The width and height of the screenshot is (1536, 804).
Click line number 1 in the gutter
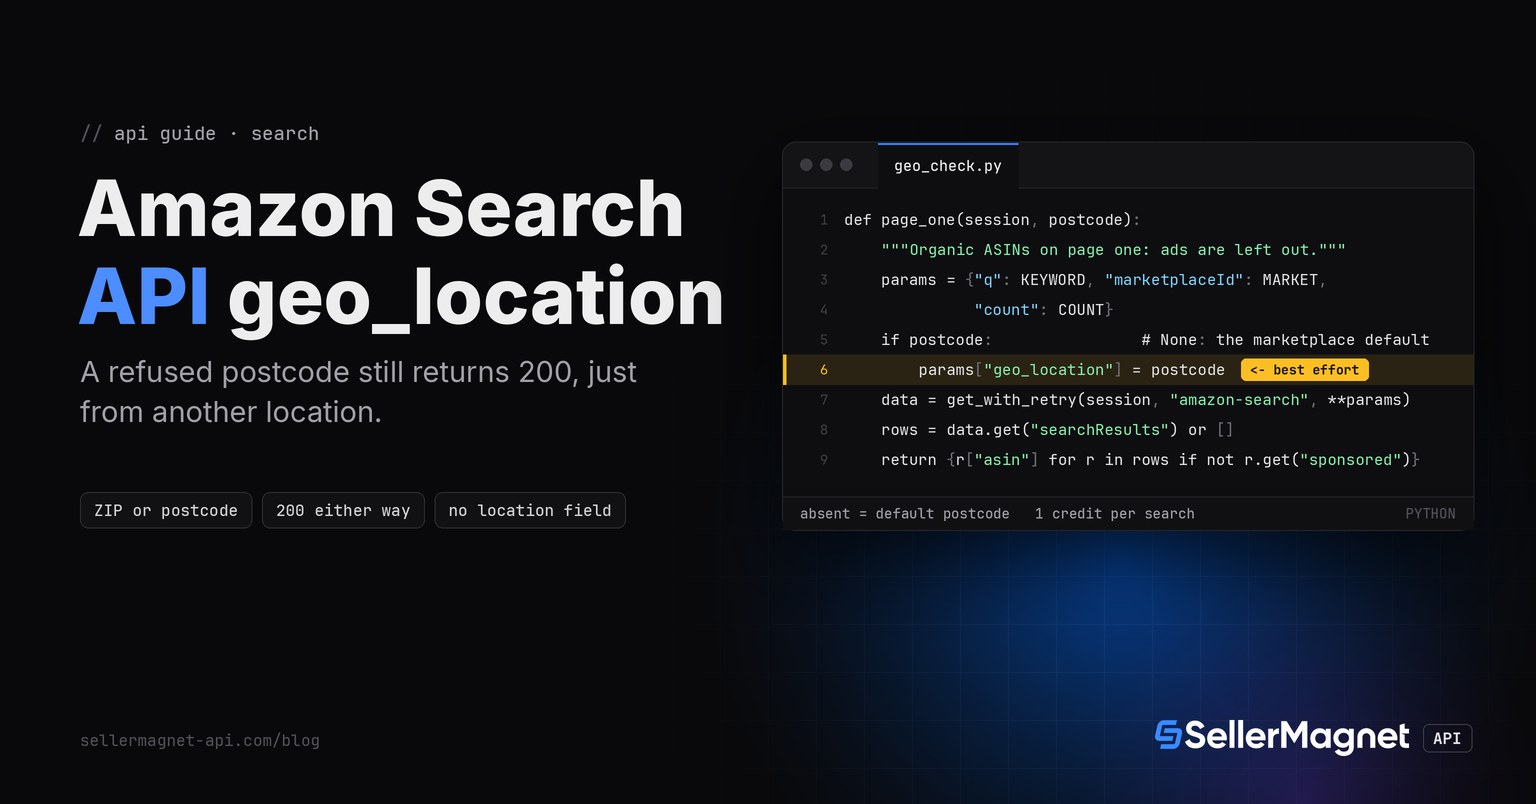[x=824, y=220]
